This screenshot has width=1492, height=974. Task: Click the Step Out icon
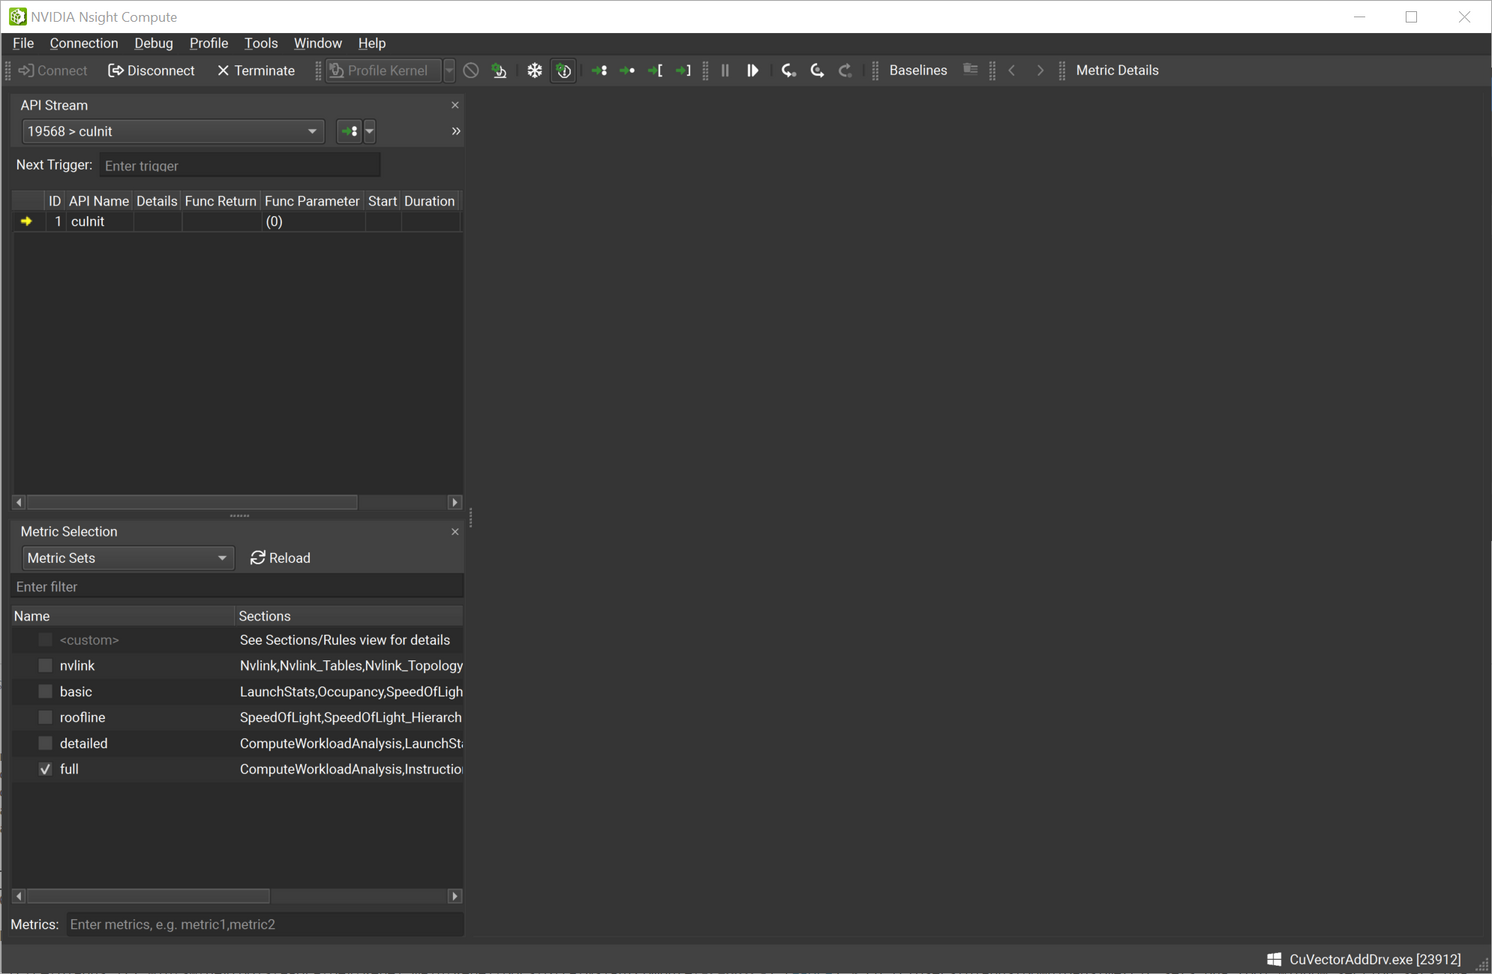(x=845, y=70)
